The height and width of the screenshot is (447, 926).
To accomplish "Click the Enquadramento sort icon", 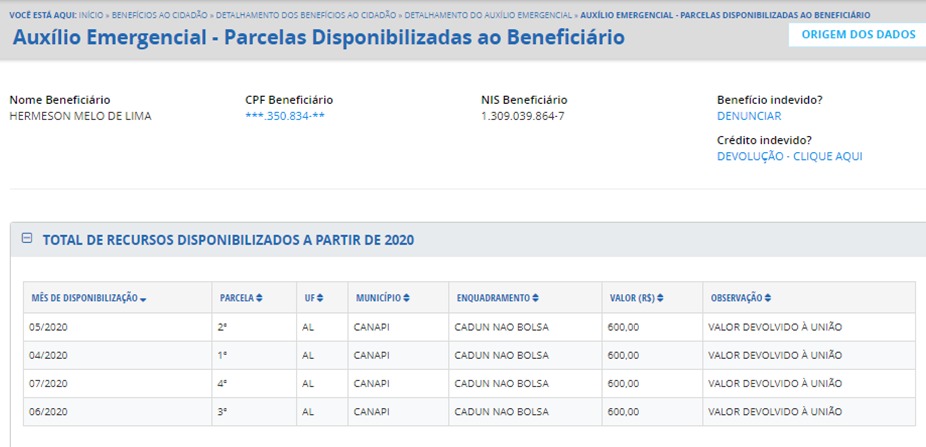I will point(536,298).
